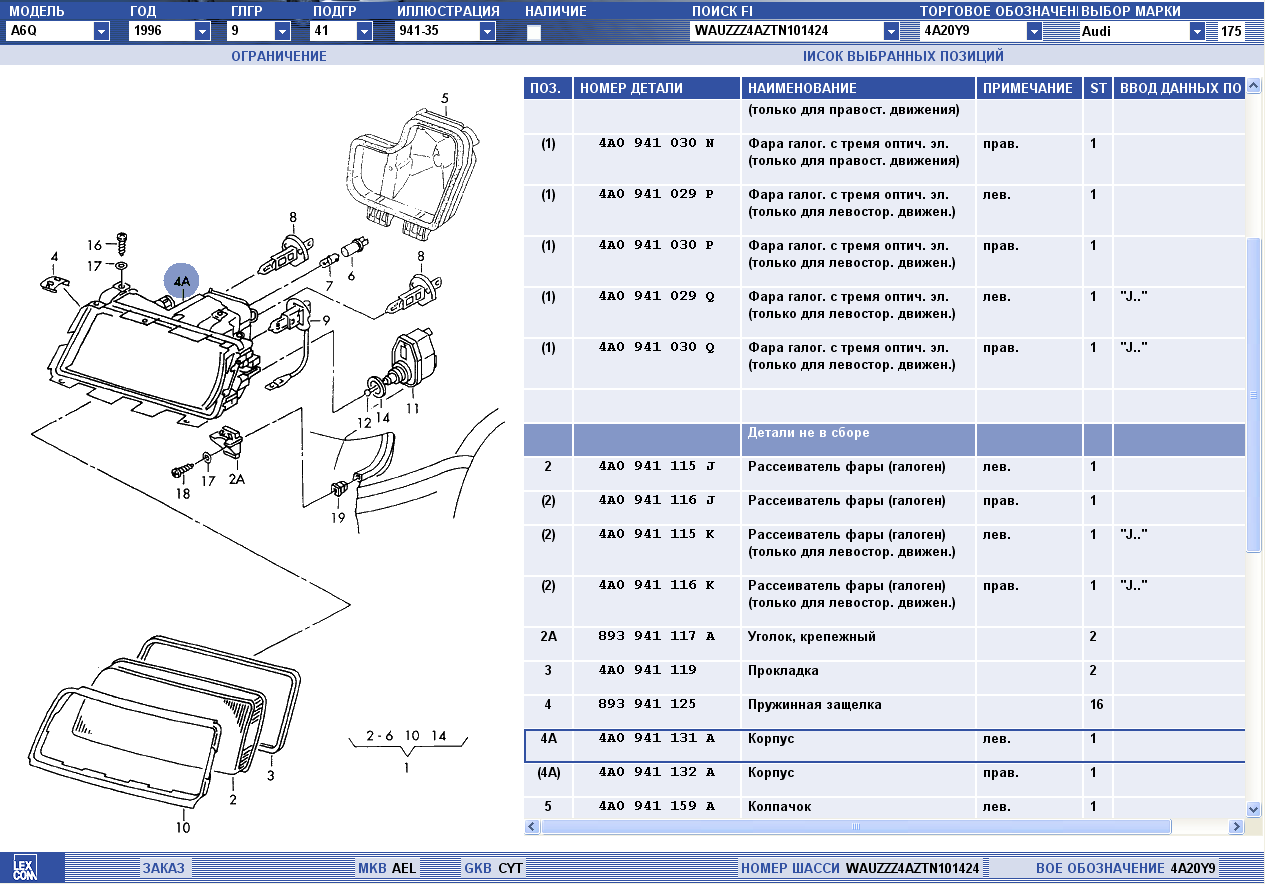
Task: Click the ВВОД ДАННЫХ ПО column header
Action: coord(1179,88)
